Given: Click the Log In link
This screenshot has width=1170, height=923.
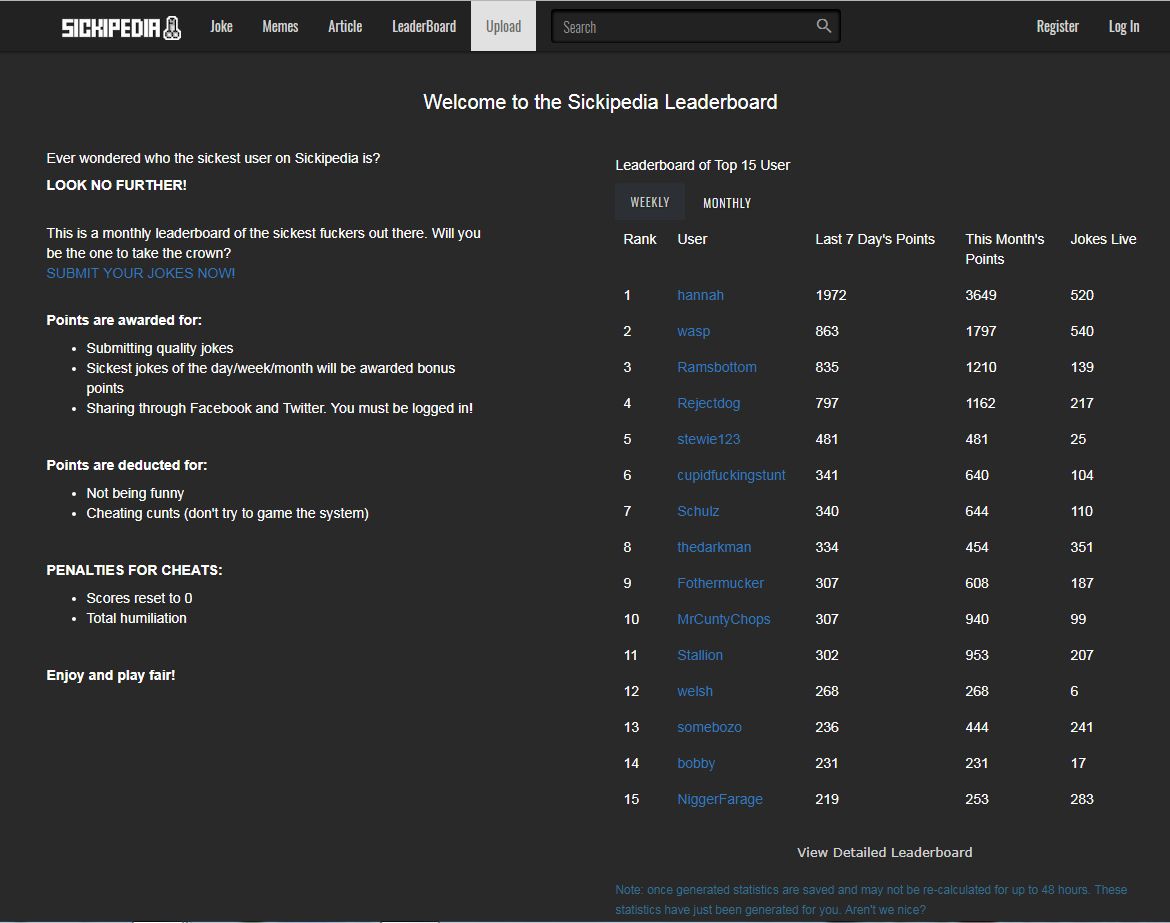Looking at the screenshot, I should coord(1123,27).
